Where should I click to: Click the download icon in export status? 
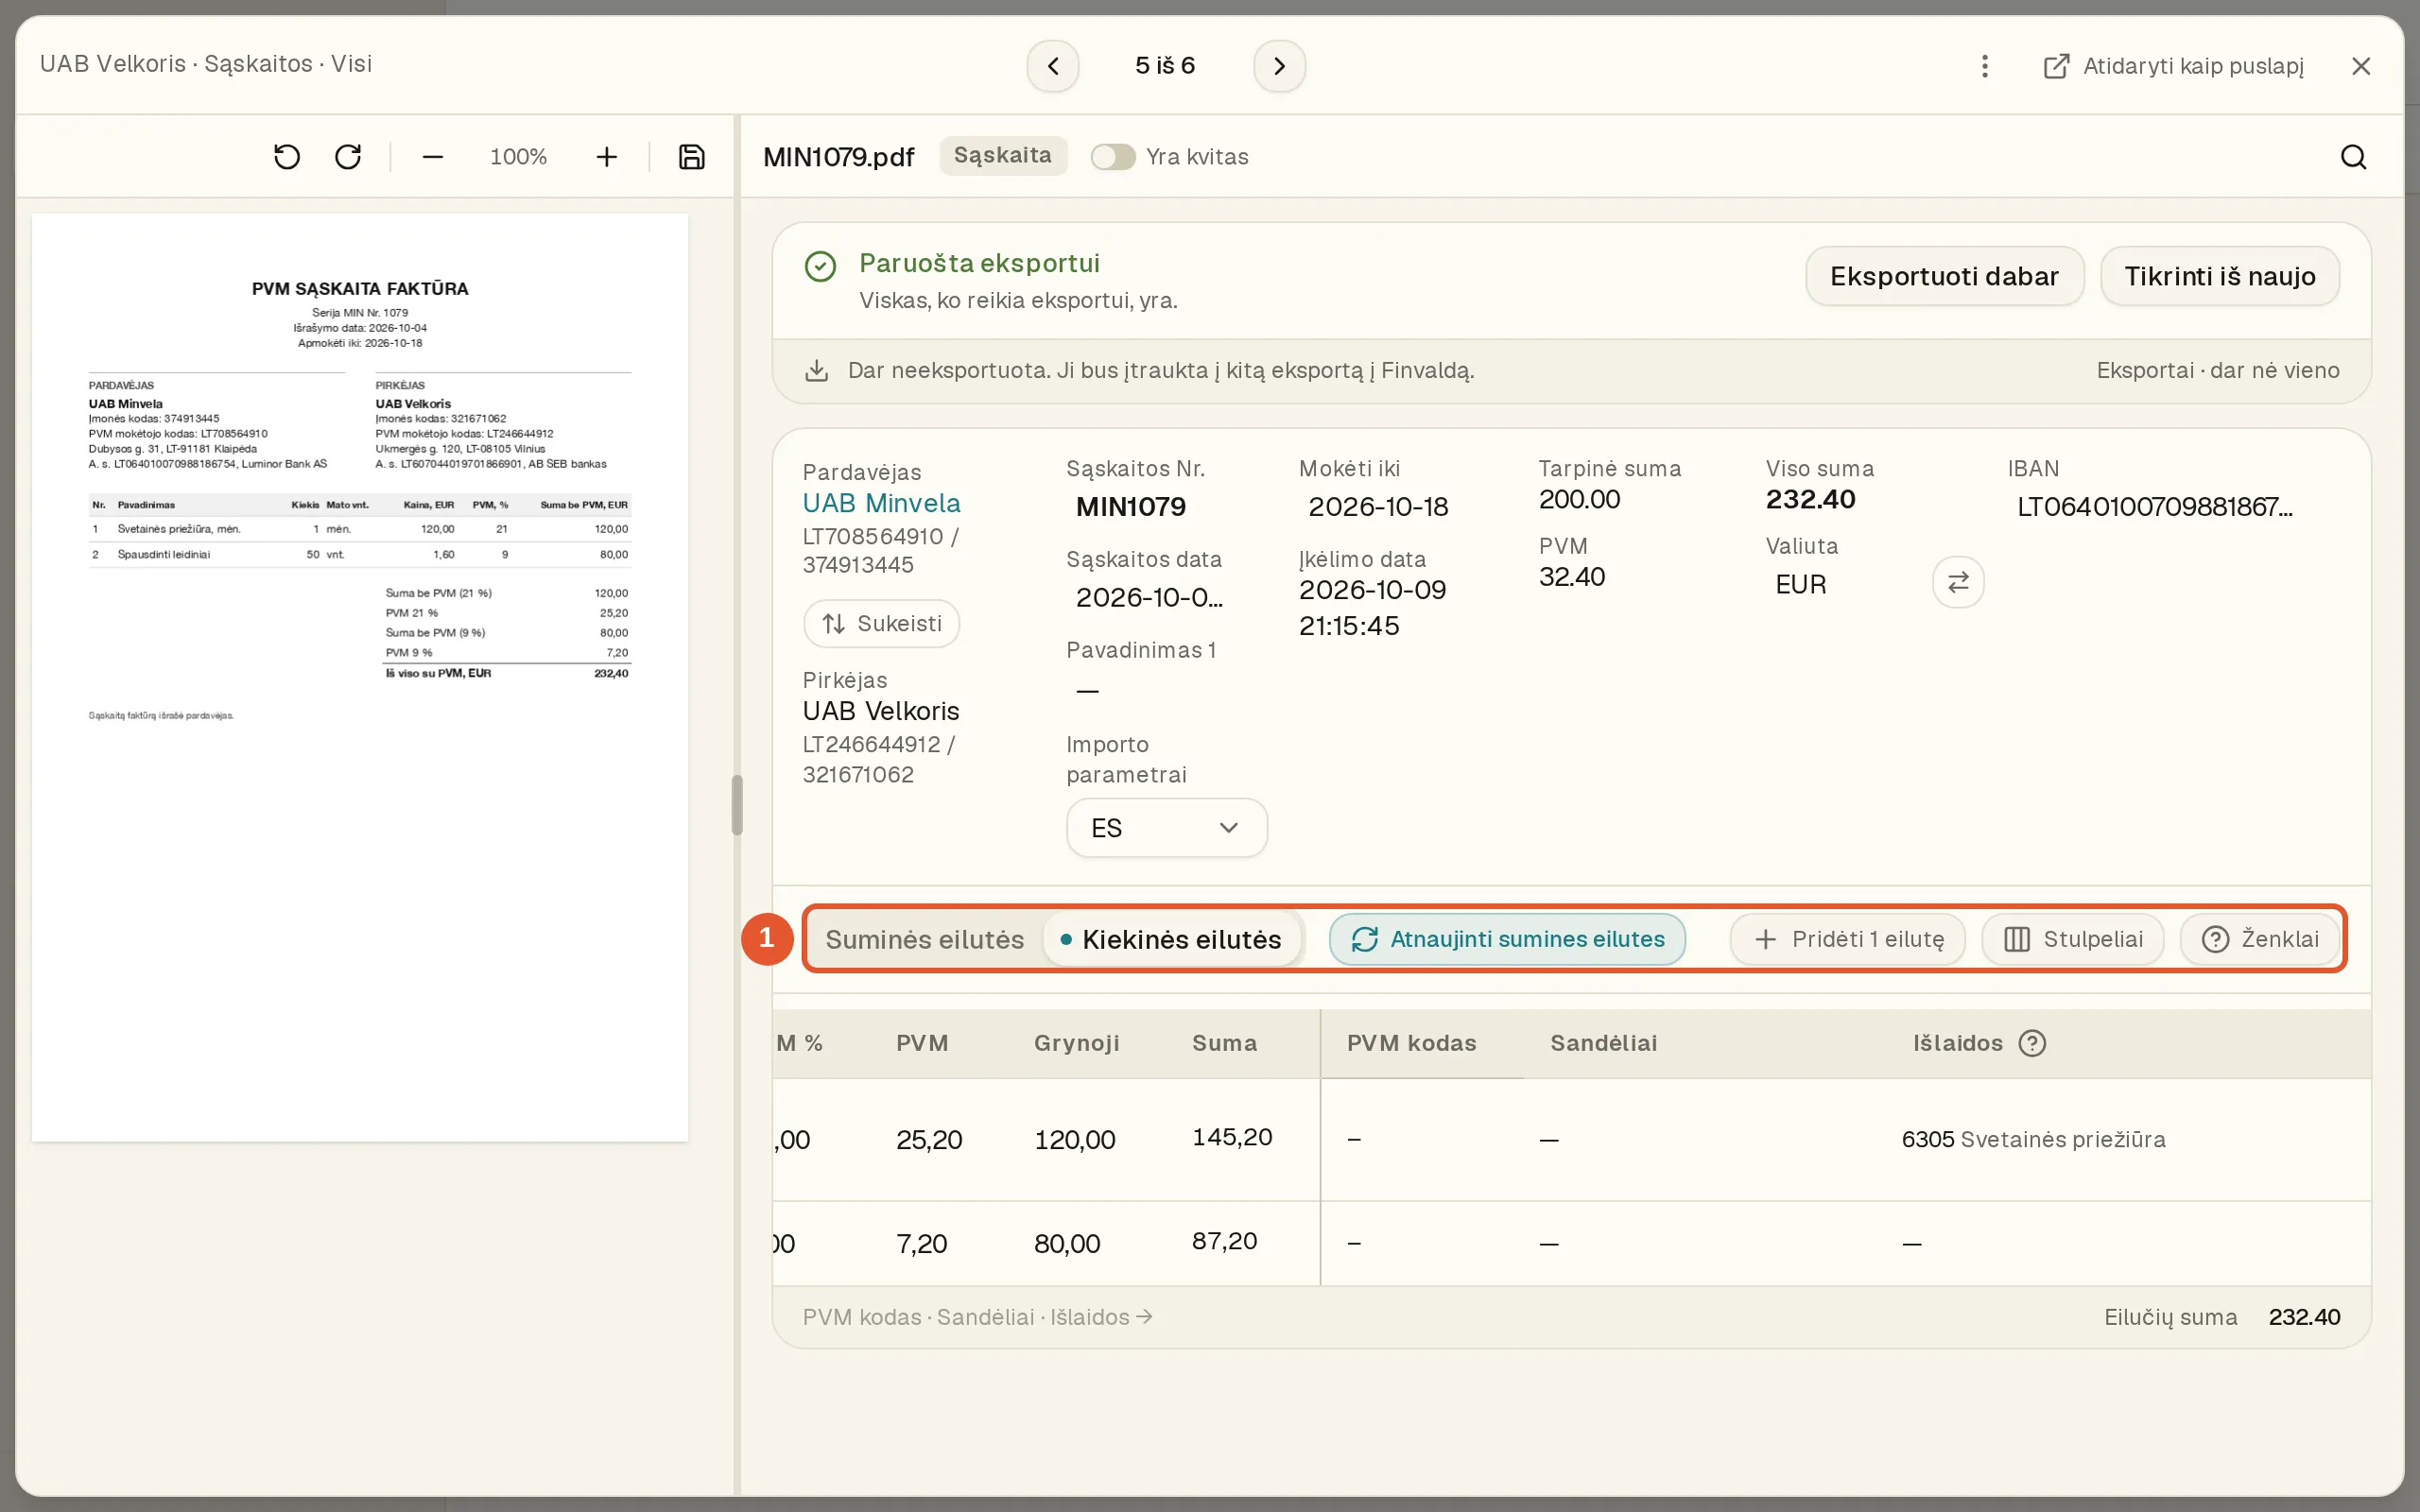(x=817, y=370)
